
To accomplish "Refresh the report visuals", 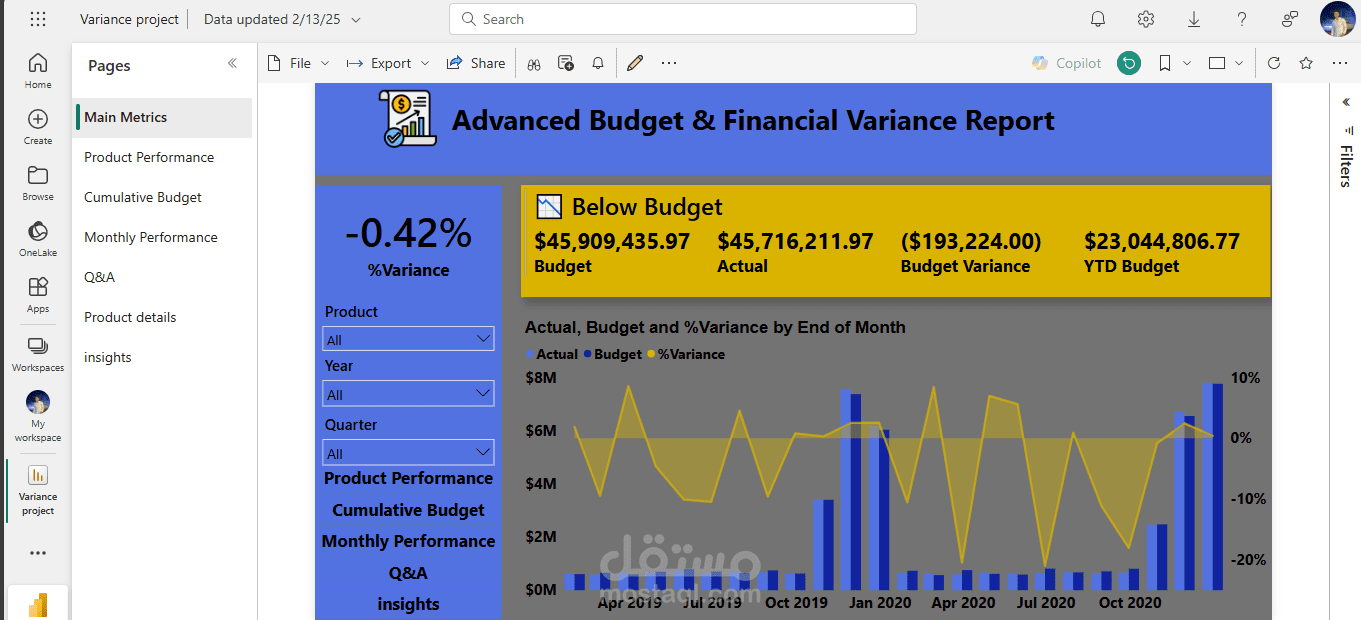I will tap(1273, 63).
